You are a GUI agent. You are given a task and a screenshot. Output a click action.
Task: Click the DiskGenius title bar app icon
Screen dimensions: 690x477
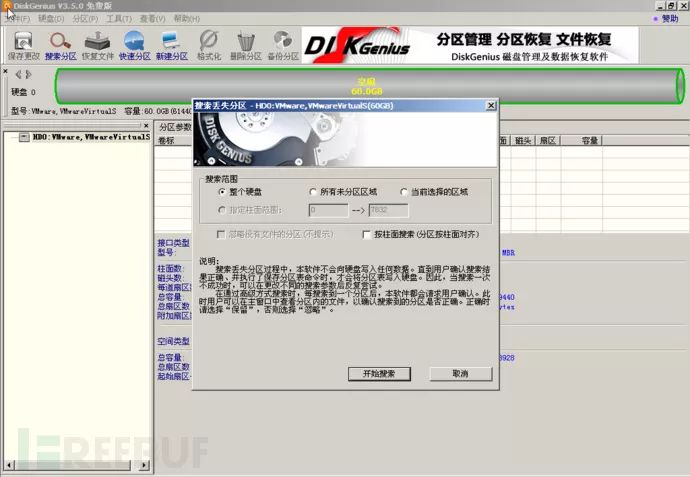6,6
